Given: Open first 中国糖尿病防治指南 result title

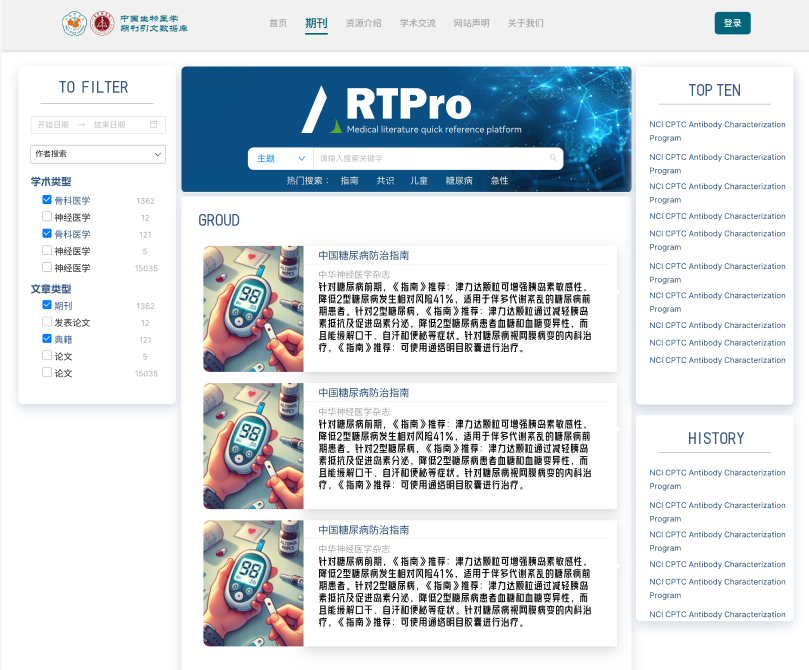Looking at the screenshot, I should (363, 255).
